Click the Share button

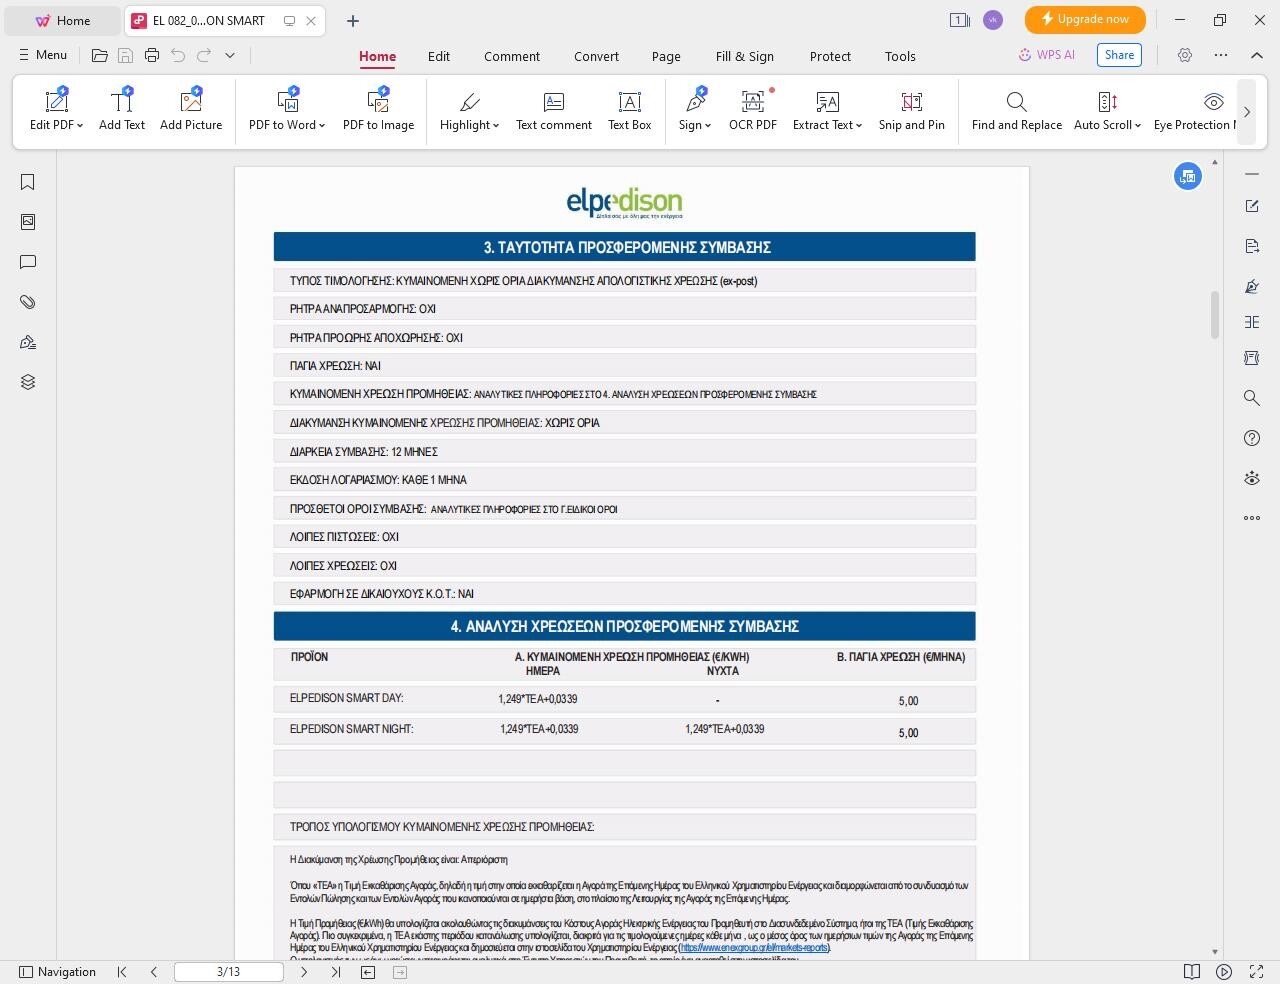click(1119, 55)
